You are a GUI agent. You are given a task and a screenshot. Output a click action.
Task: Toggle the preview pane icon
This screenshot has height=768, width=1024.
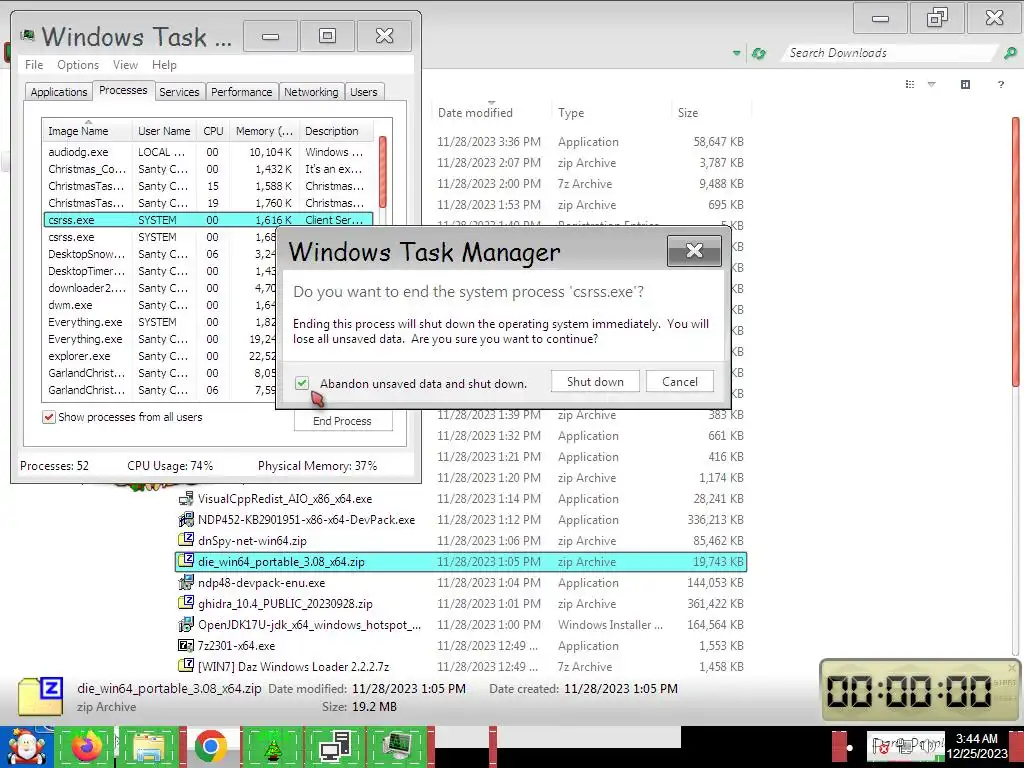click(965, 84)
